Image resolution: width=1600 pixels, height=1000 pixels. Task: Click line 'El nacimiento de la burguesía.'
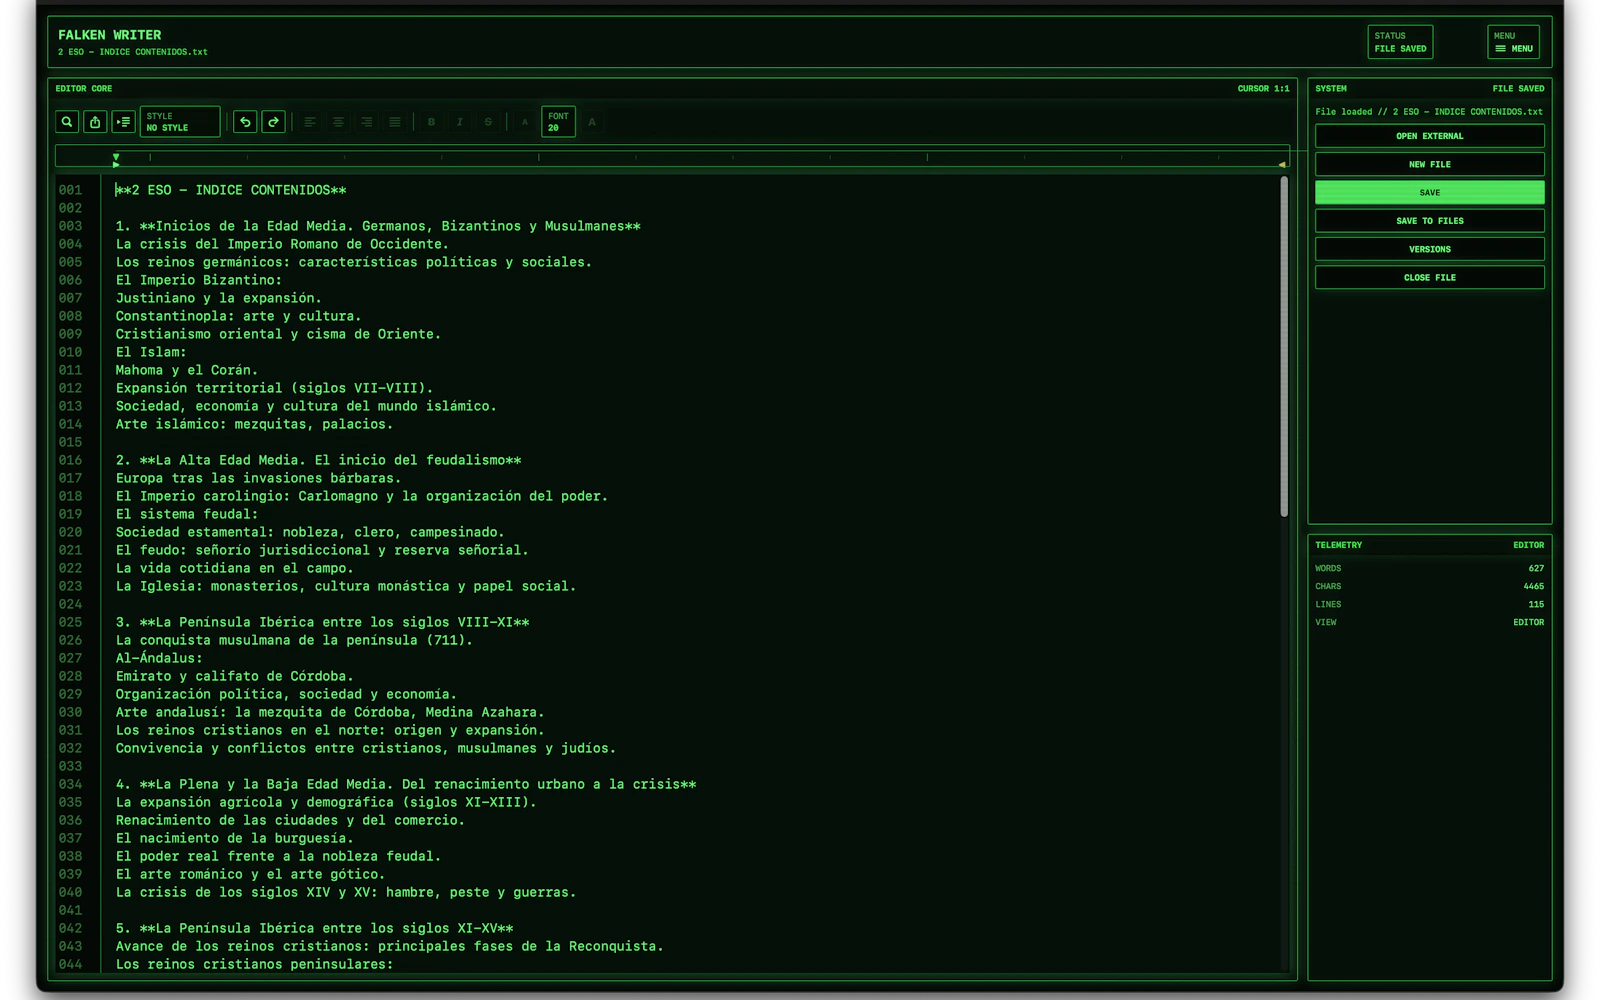click(234, 838)
